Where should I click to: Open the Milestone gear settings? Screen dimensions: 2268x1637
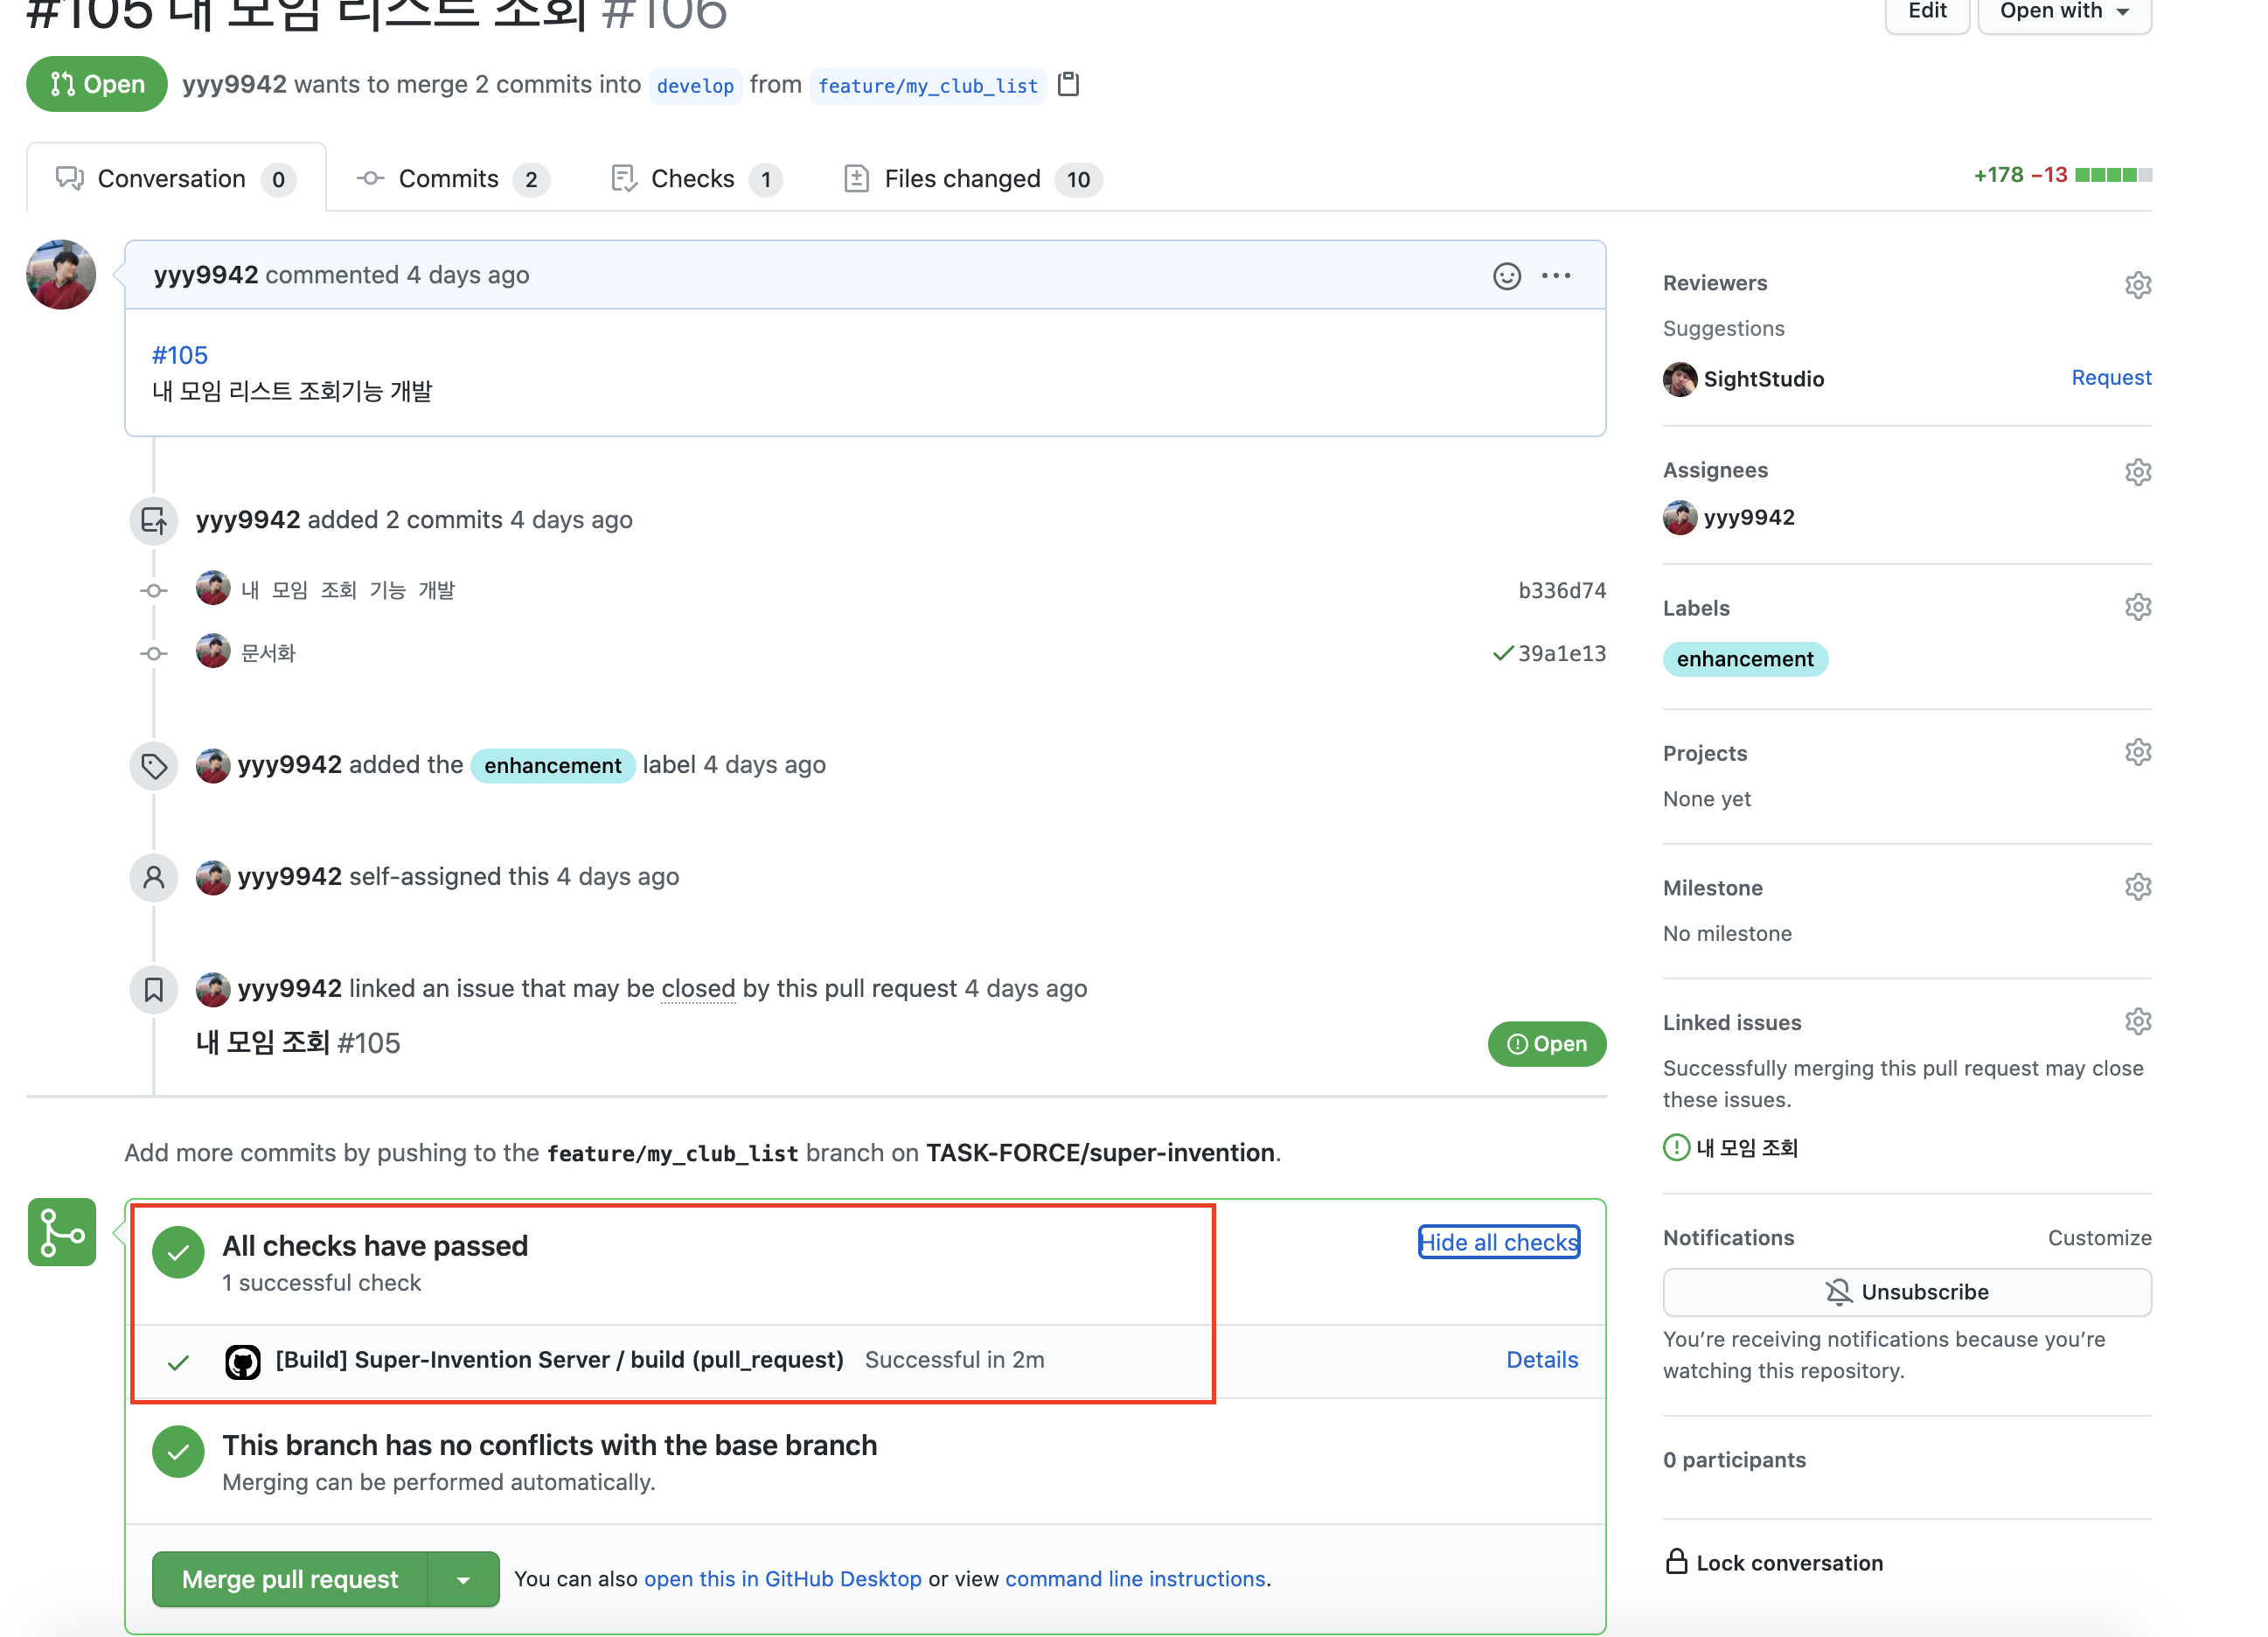pos(2137,887)
